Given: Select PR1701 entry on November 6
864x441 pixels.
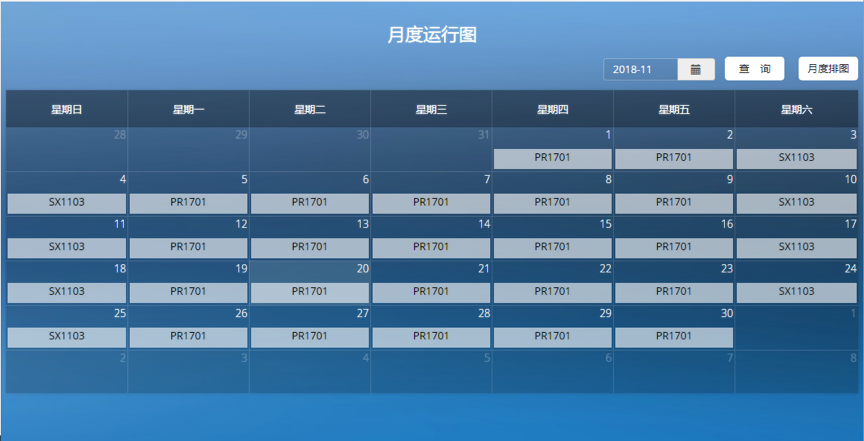Looking at the screenshot, I should click(310, 203).
